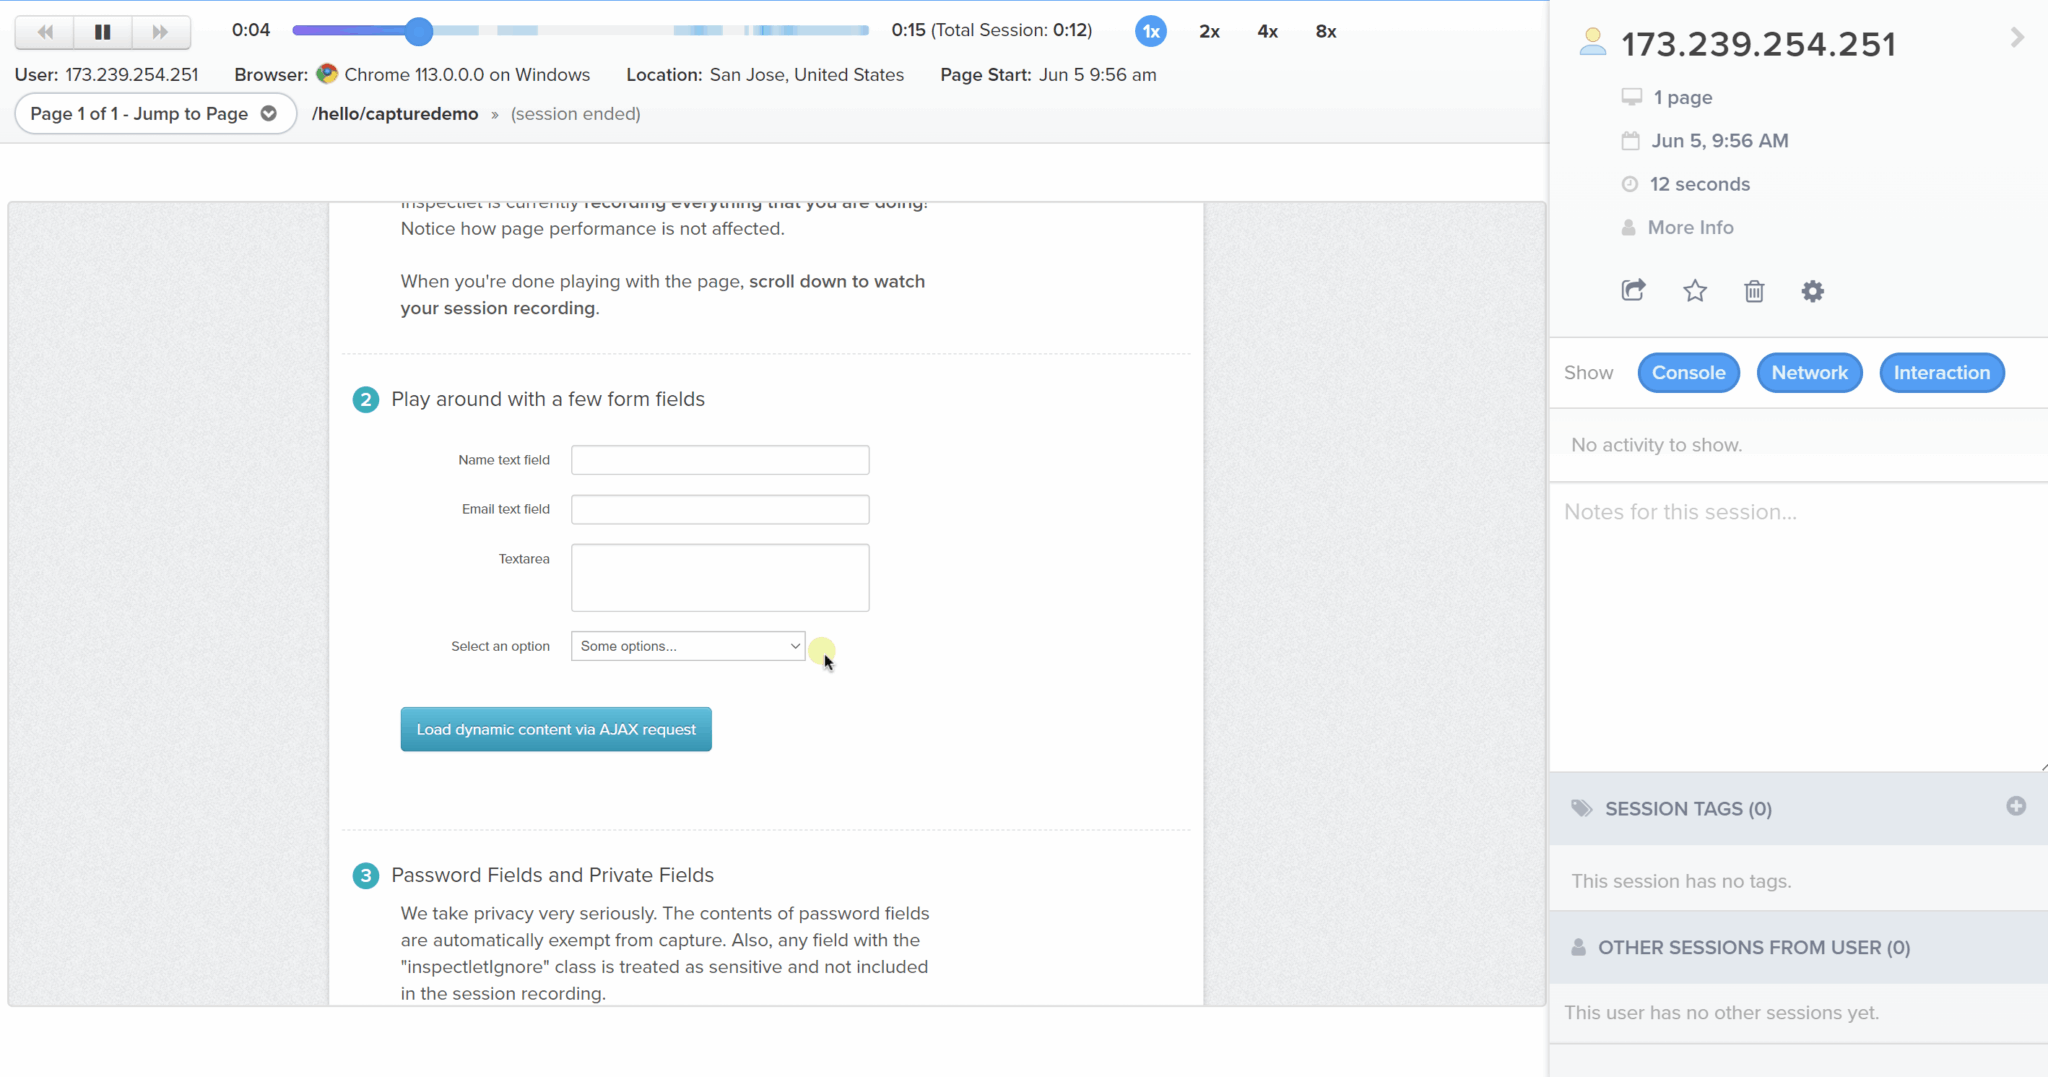Click the share session icon
This screenshot has height=1077, width=2048.
tap(1633, 291)
